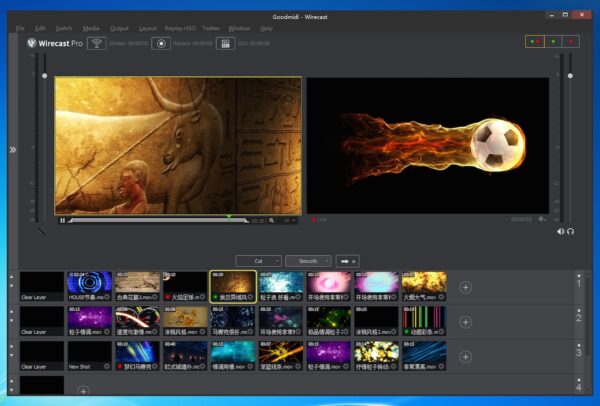Add a shot to layer 2
The height and width of the screenshot is (406, 600).
click(x=465, y=322)
